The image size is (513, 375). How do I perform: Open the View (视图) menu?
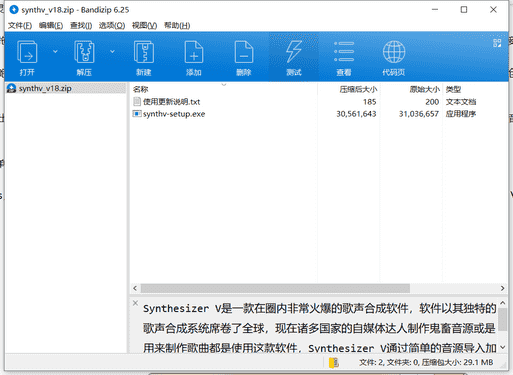pyautogui.click(x=144, y=25)
